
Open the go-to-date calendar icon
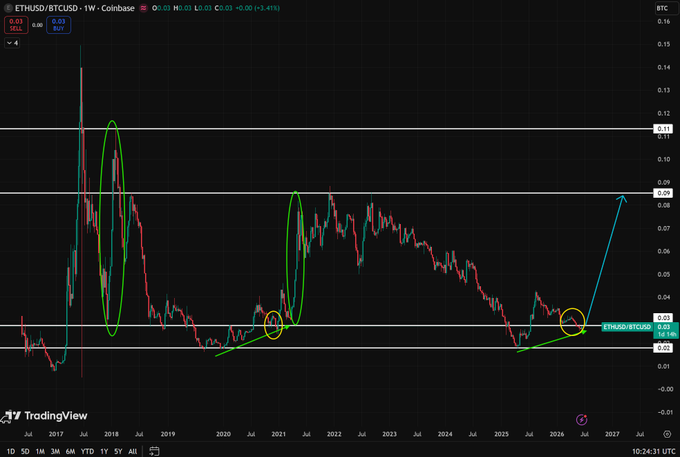154,451
